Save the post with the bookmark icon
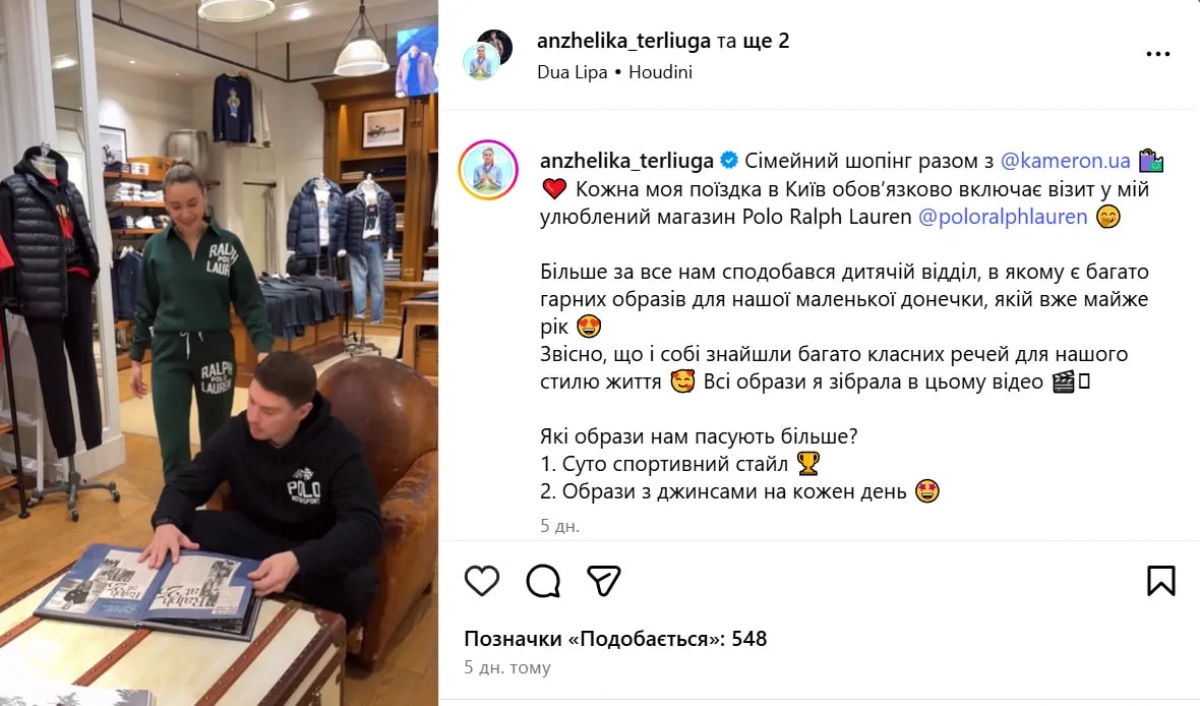The image size is (1200, 706). pos(1161,580)
